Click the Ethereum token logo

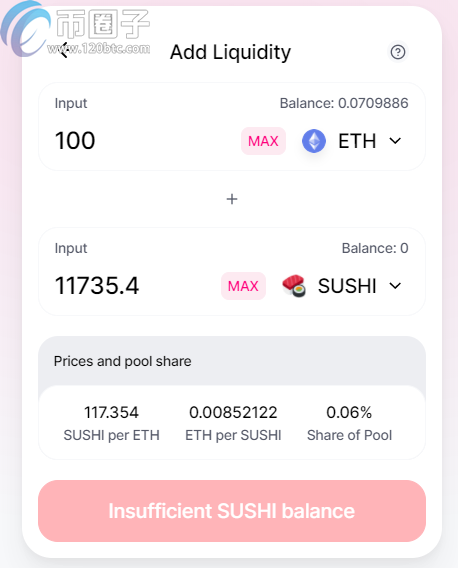click(x=314, y=141)
